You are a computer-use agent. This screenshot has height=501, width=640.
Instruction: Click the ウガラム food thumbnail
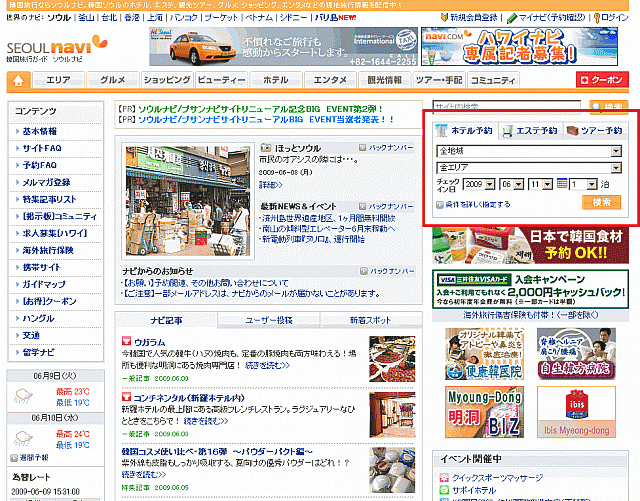click(392, 359)
